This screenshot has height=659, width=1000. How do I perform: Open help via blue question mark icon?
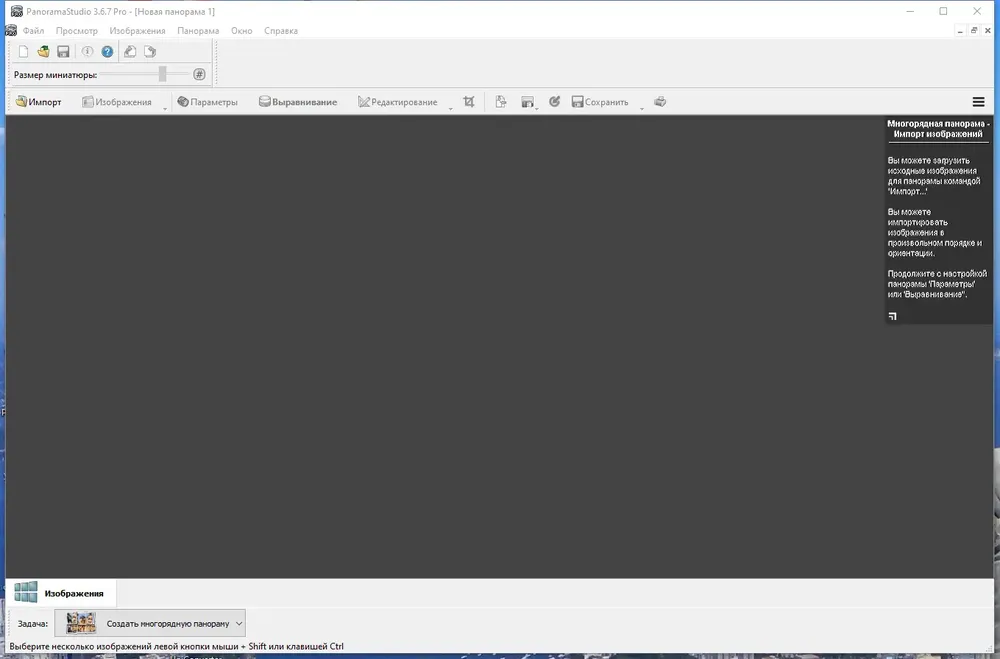[107, 52]
